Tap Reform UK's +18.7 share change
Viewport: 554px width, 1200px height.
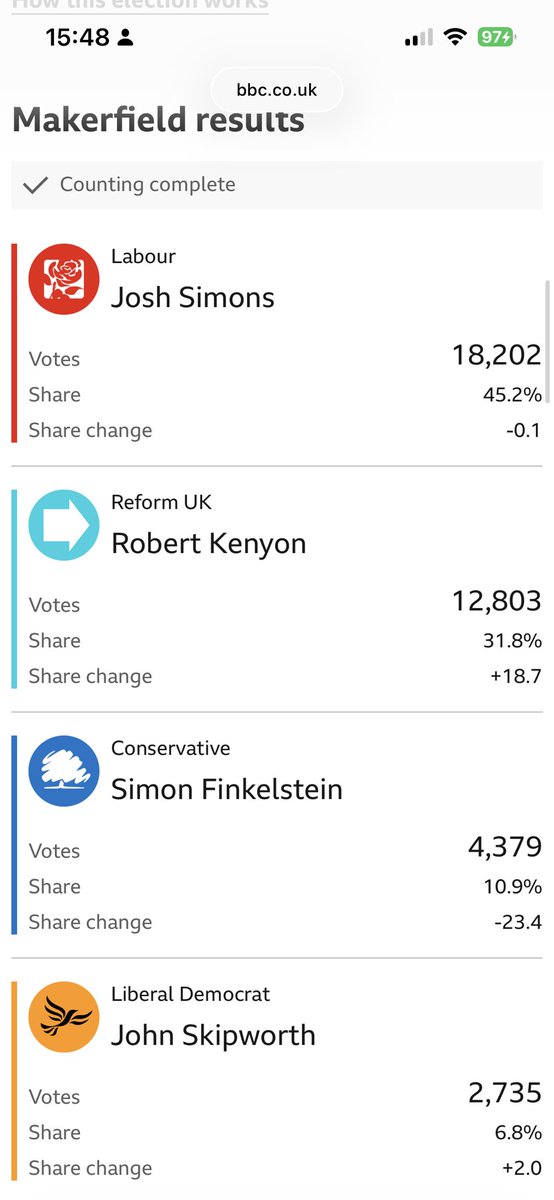pos(516,676)
